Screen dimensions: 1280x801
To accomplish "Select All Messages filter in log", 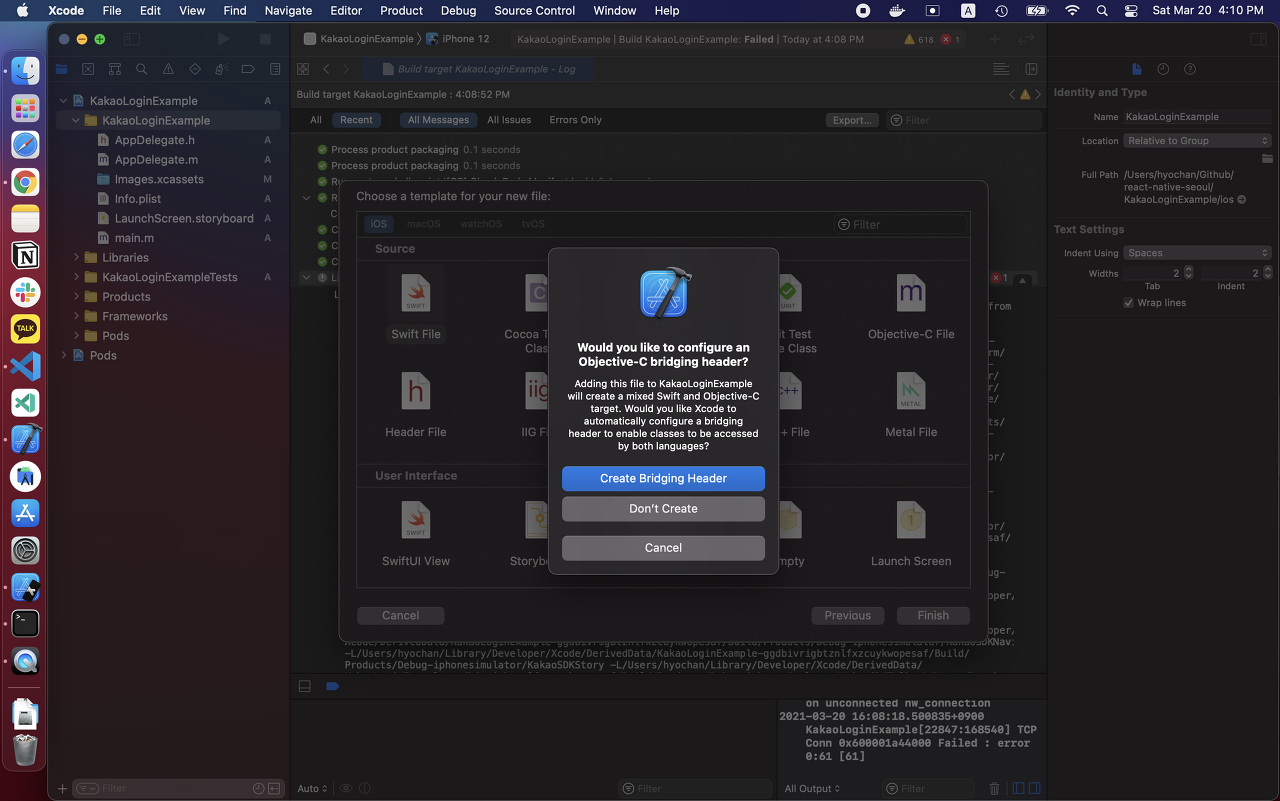I will tap(438, 120).
